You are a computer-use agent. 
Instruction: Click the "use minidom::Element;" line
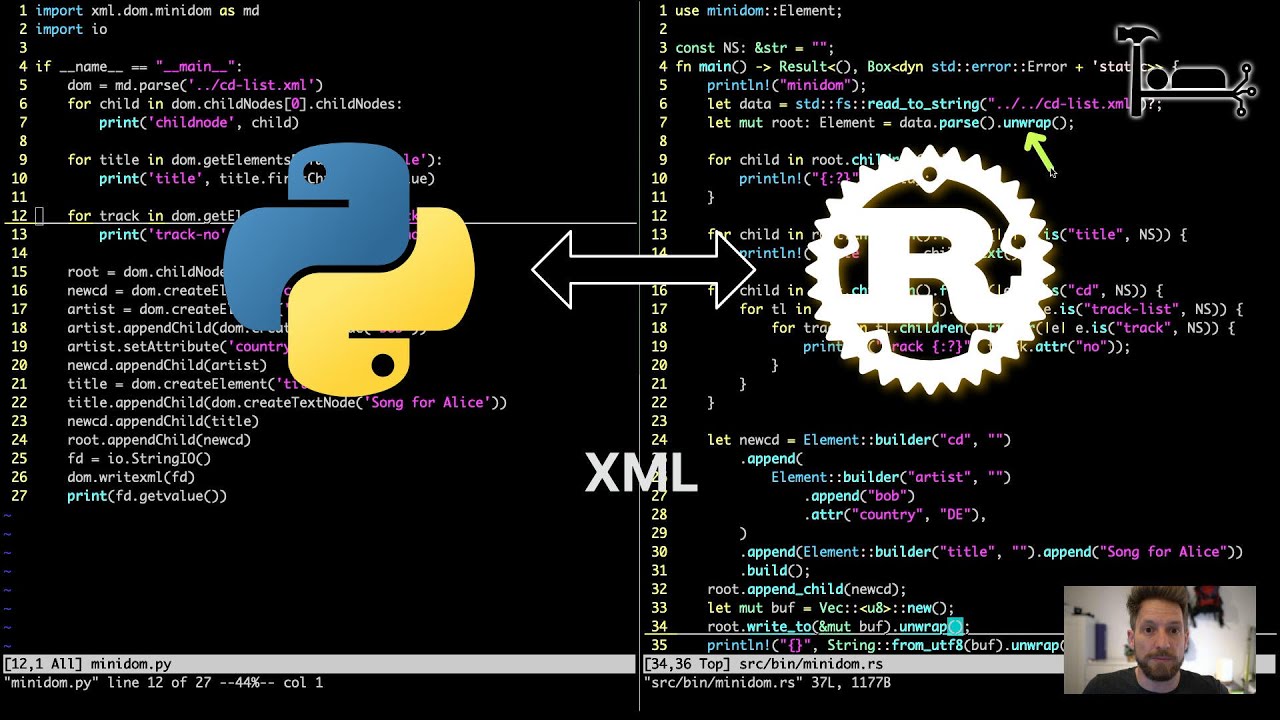tap(759, 10)
